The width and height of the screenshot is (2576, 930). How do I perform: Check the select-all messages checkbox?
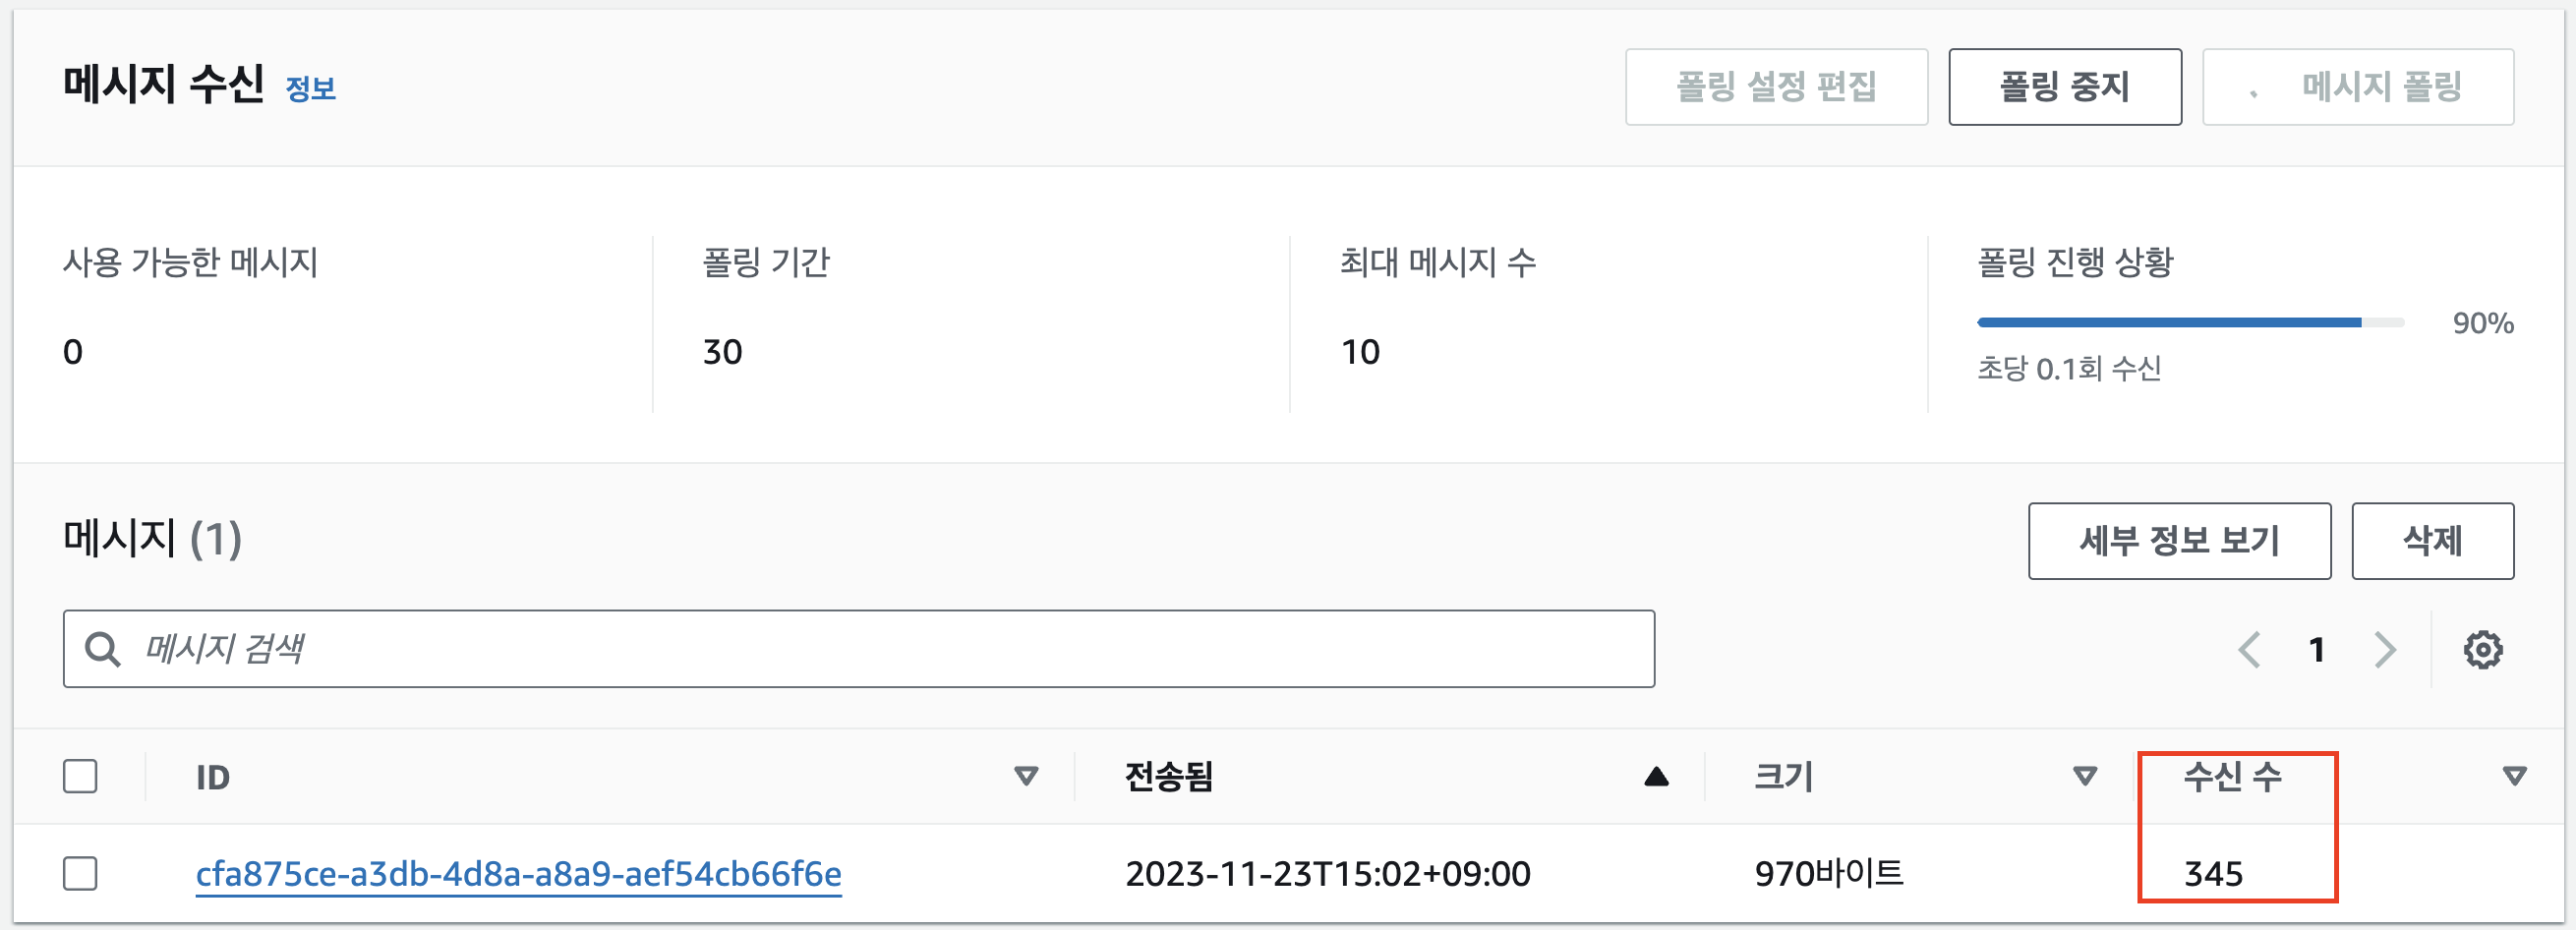[80, 775]
